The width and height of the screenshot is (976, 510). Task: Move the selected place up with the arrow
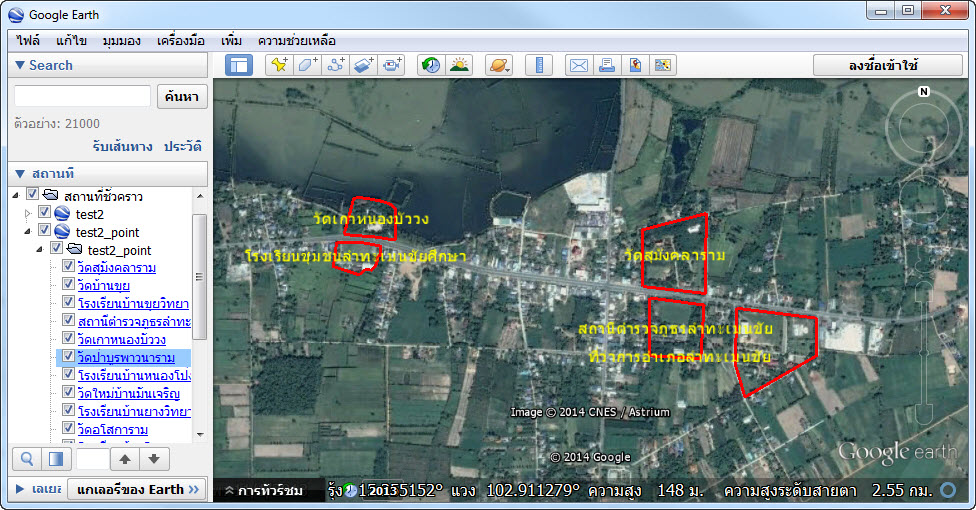coord(125,460)
